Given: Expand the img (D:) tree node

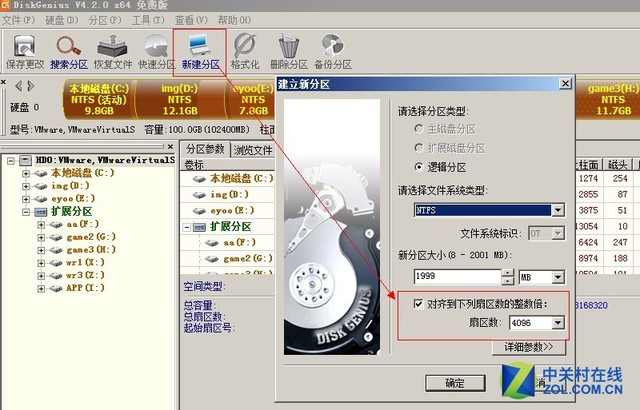Looking at the screenshot, I should tap(26, 186).
